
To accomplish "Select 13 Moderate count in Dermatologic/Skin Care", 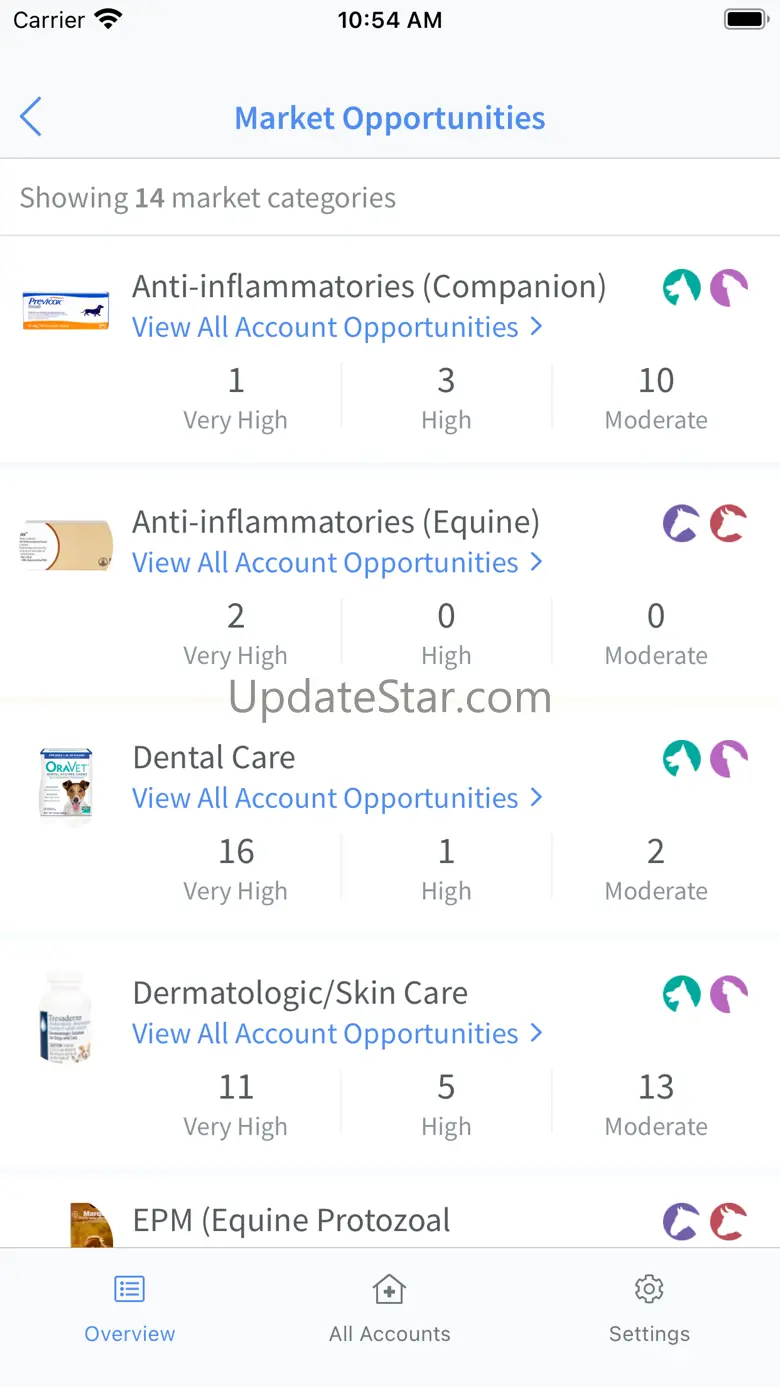I will [x=656, y=1087].
